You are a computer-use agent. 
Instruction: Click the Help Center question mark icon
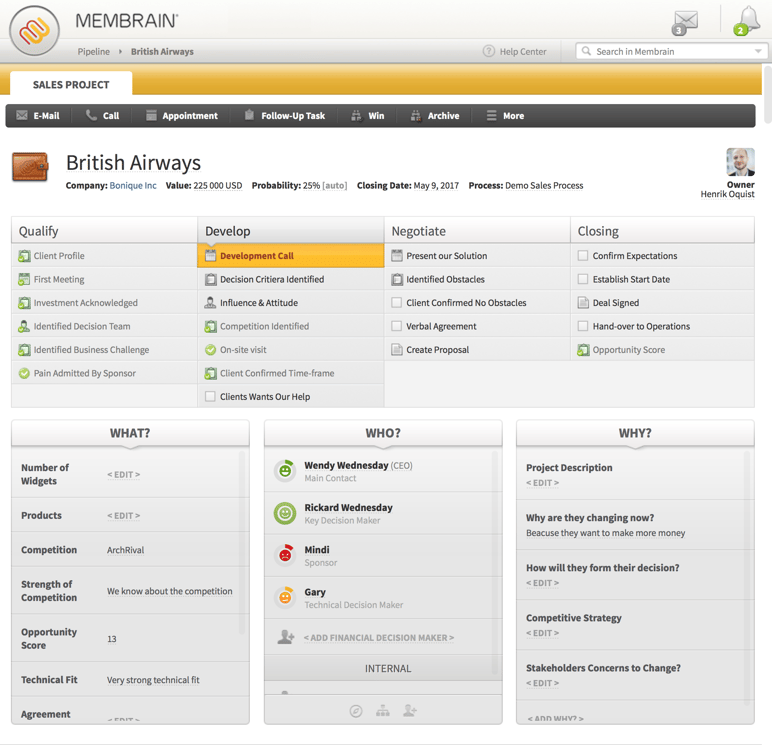point(488,51)
